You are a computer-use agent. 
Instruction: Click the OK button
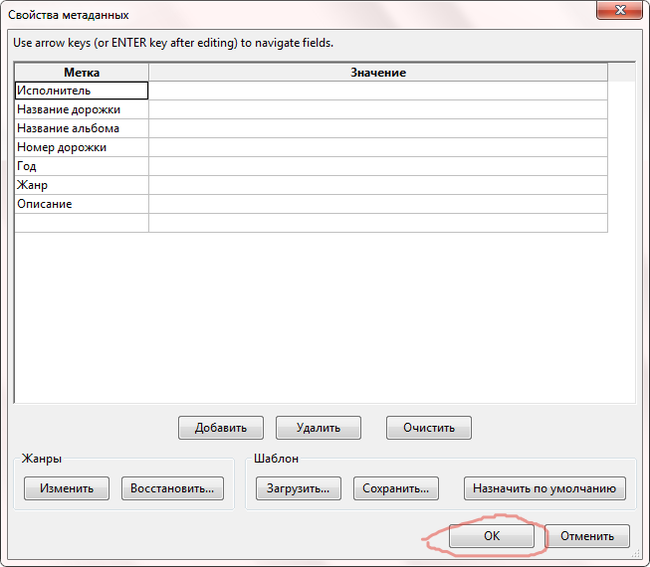491,536
